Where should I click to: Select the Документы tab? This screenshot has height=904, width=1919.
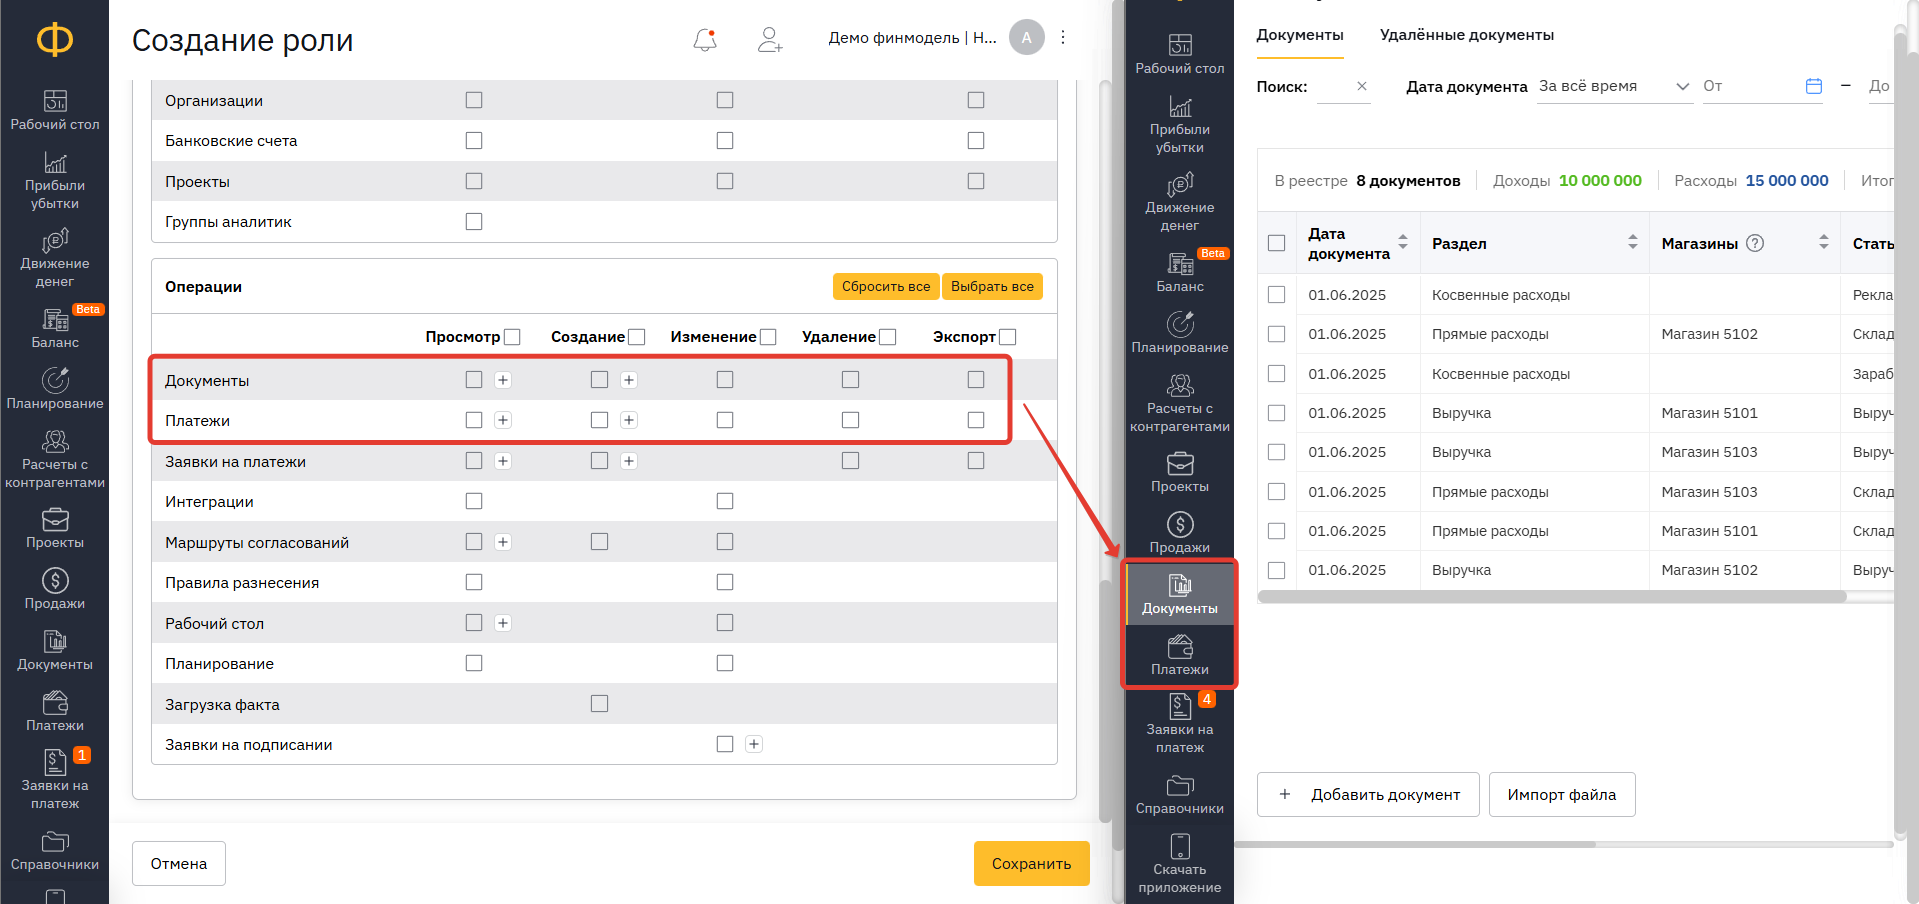[x=1299, y=35]
